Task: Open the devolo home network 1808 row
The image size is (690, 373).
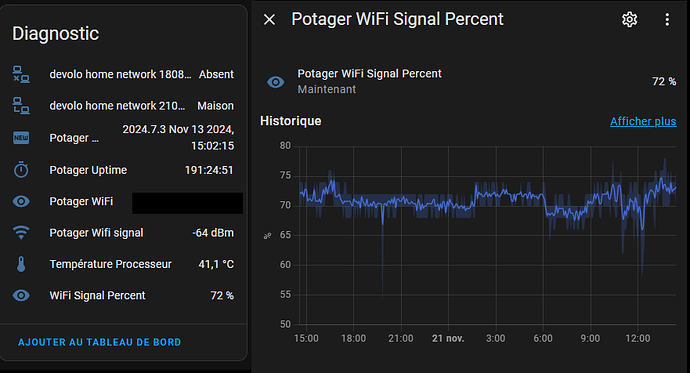Action: tap(123, 74)
